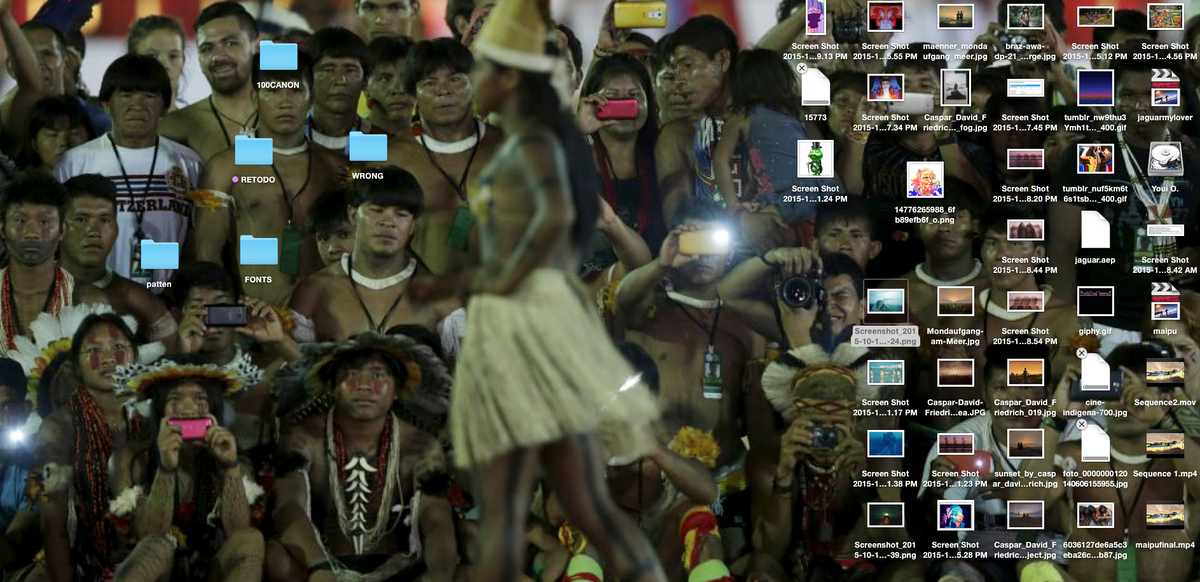Select the foto_0000000120140606155955.jpg file icon
Viewport: 1200px width, 582px height.
tap(1095, 444)
